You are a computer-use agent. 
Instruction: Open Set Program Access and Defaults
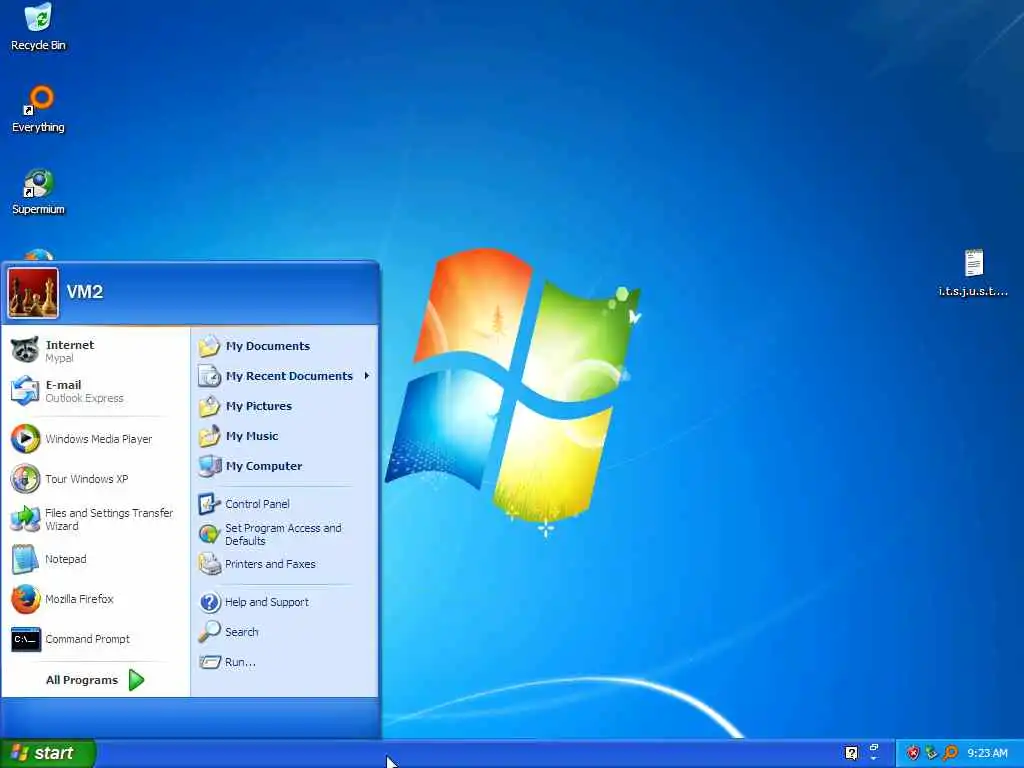285,534
